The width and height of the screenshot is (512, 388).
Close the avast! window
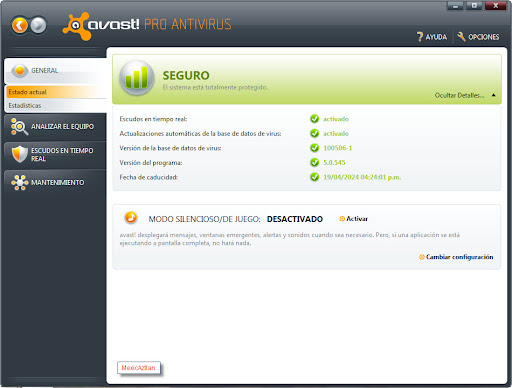click(x=496, y=6)
